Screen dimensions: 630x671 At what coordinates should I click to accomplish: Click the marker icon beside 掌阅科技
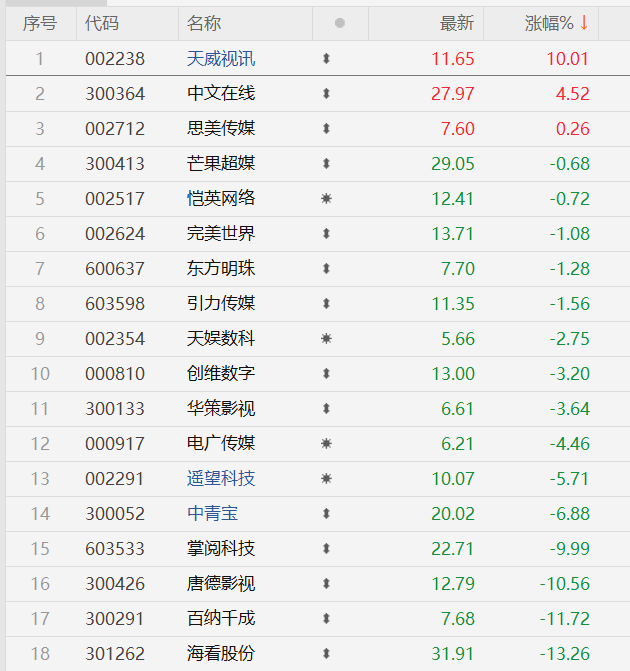point(326,549)
